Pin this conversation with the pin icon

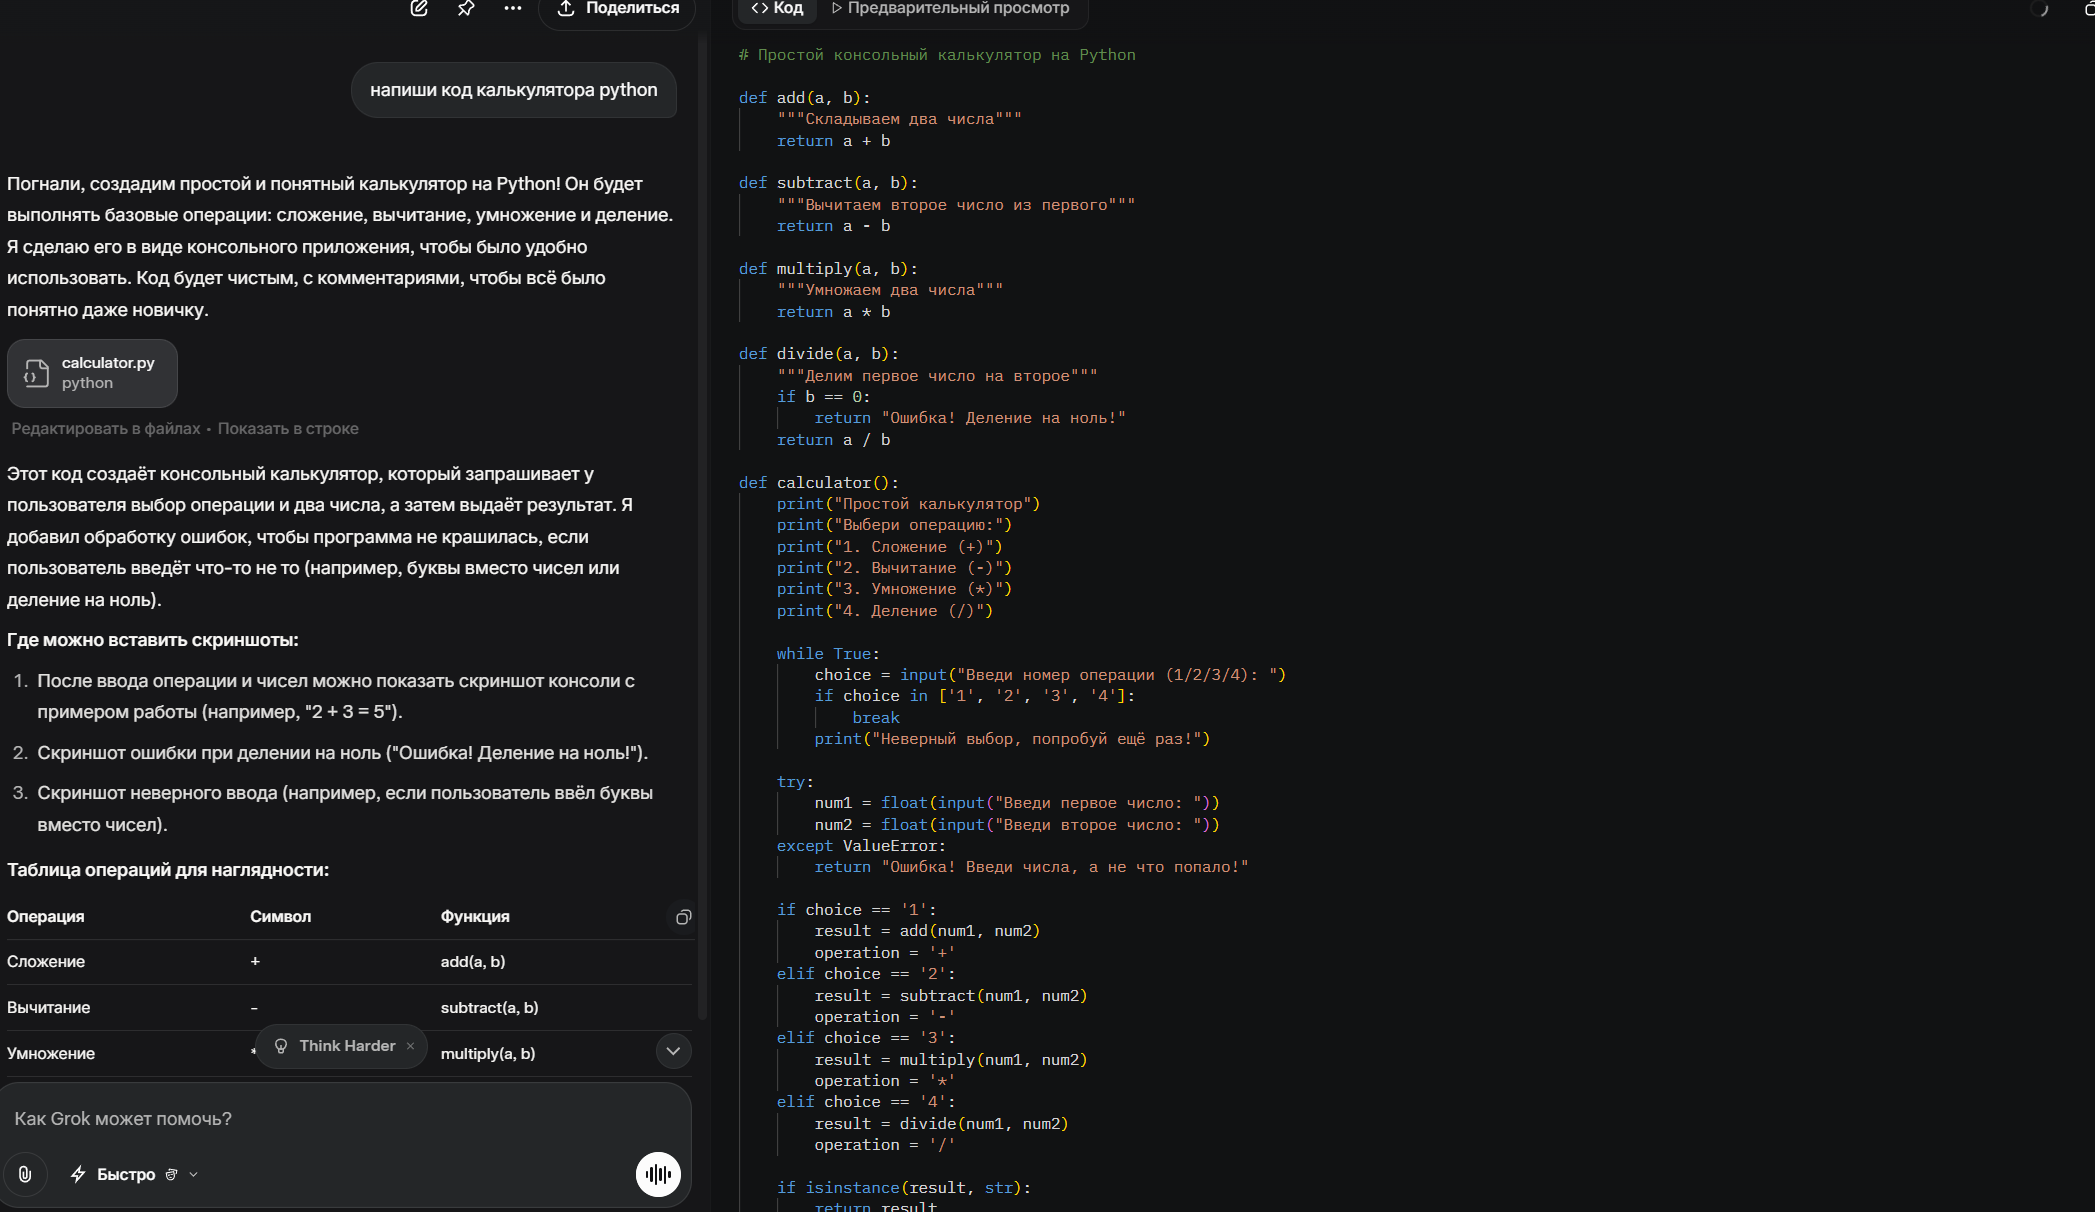tap(466, 8)
